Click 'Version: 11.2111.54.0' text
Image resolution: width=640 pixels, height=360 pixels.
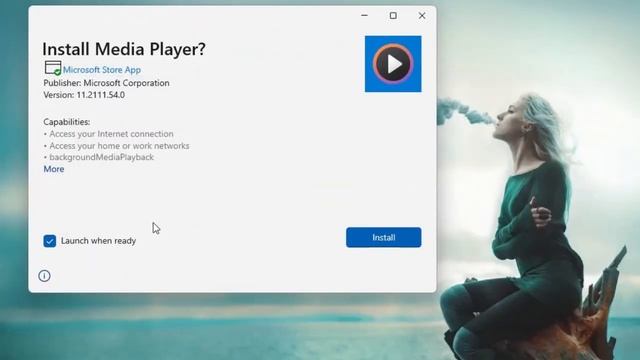point(84,95)
